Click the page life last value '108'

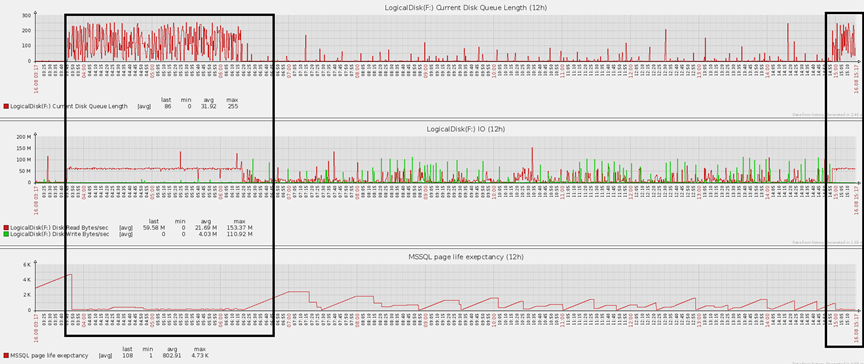pyautogui.click(x=128, y=356)
